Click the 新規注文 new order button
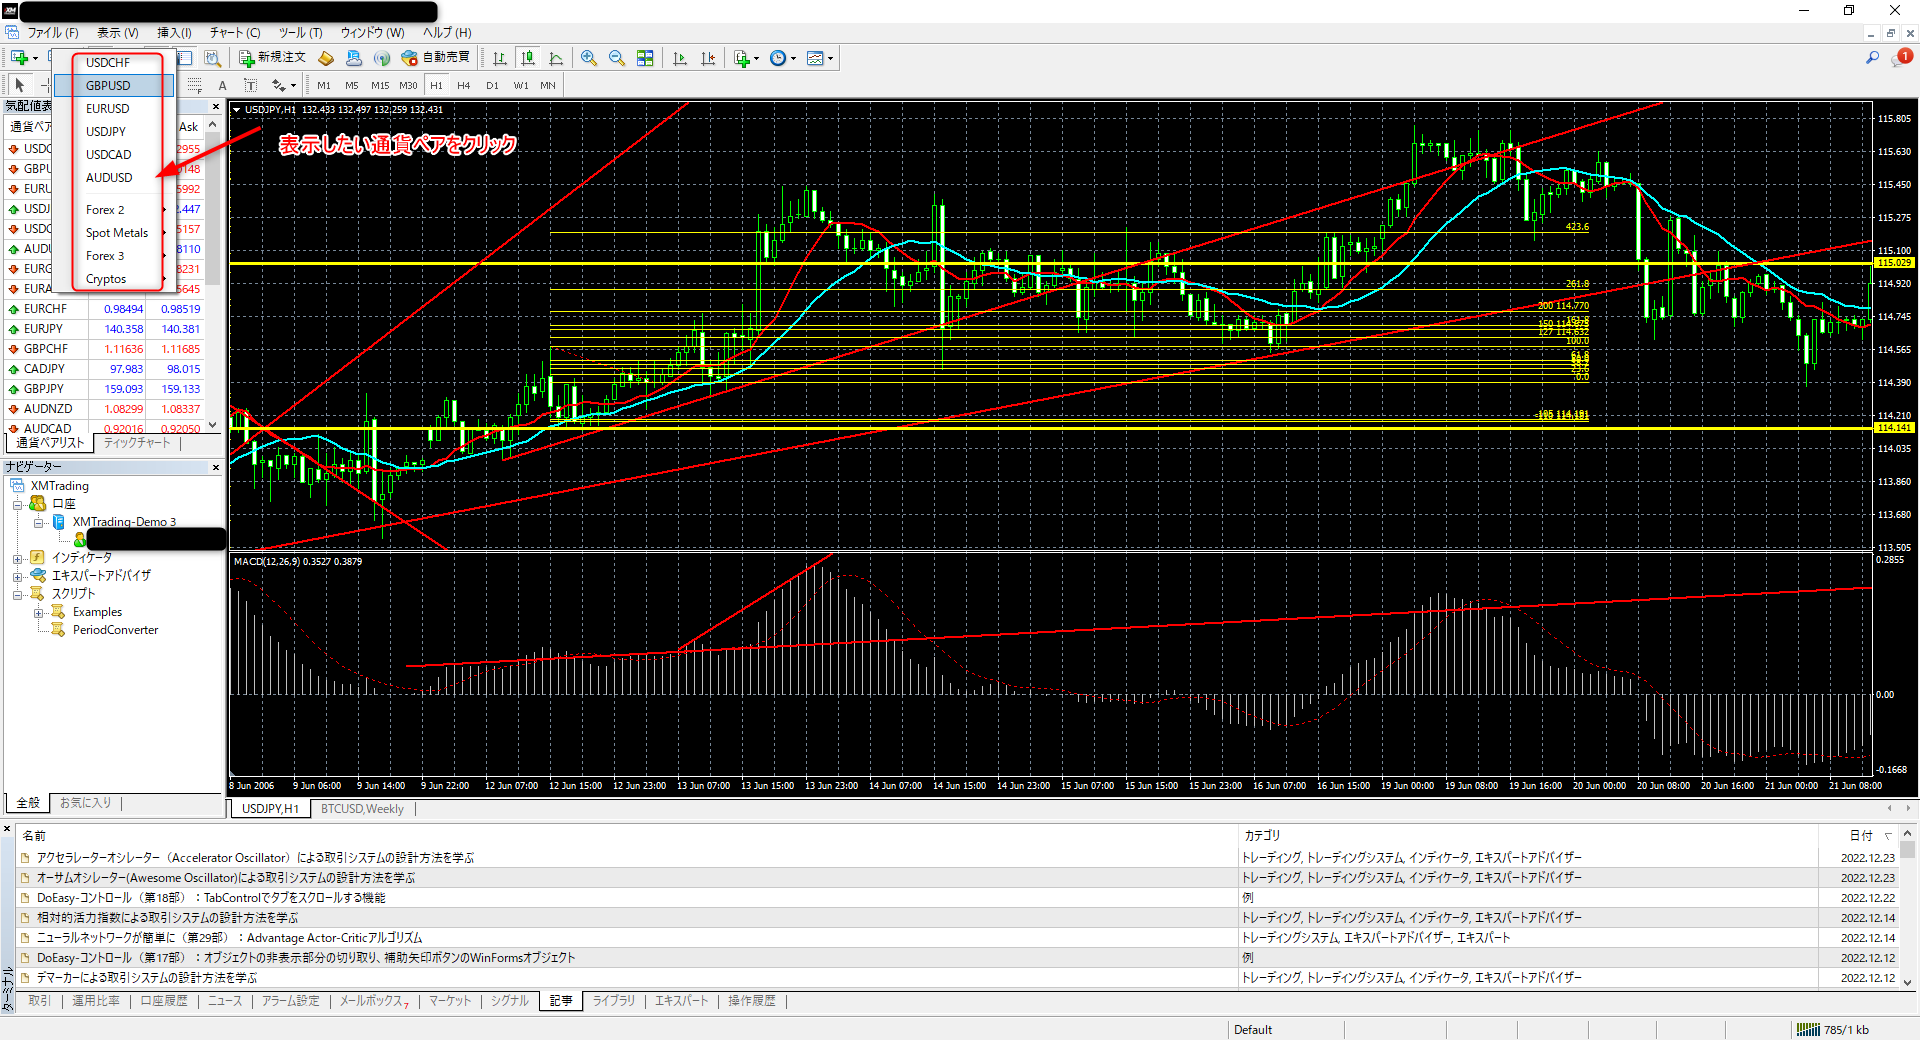 click(272, 58)
